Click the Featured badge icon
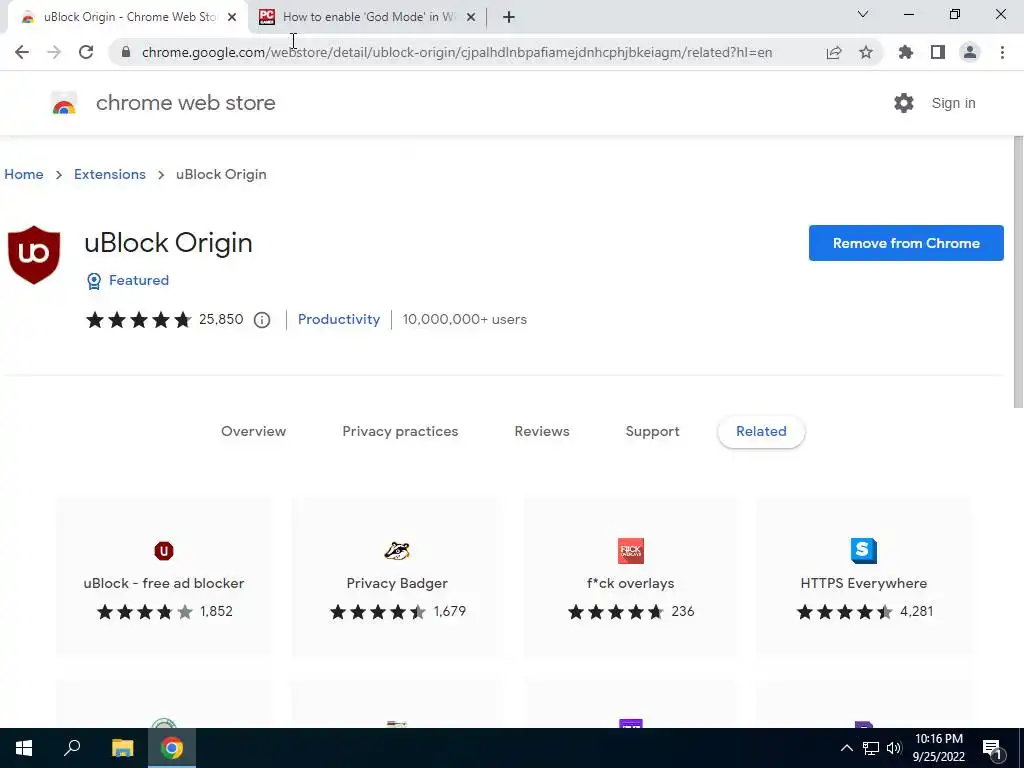Image resolution: width=1024 pixels, height=768 pixels. [x=94, y=281]
